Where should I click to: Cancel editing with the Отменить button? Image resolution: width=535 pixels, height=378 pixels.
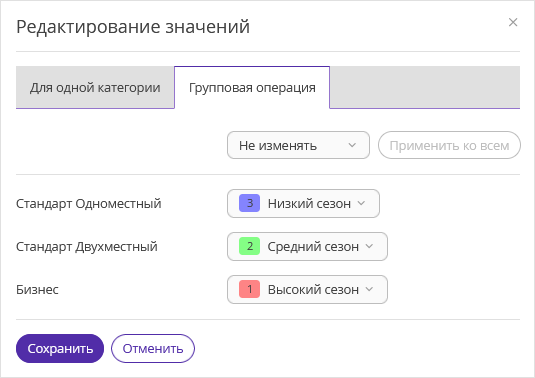(153, 349)
